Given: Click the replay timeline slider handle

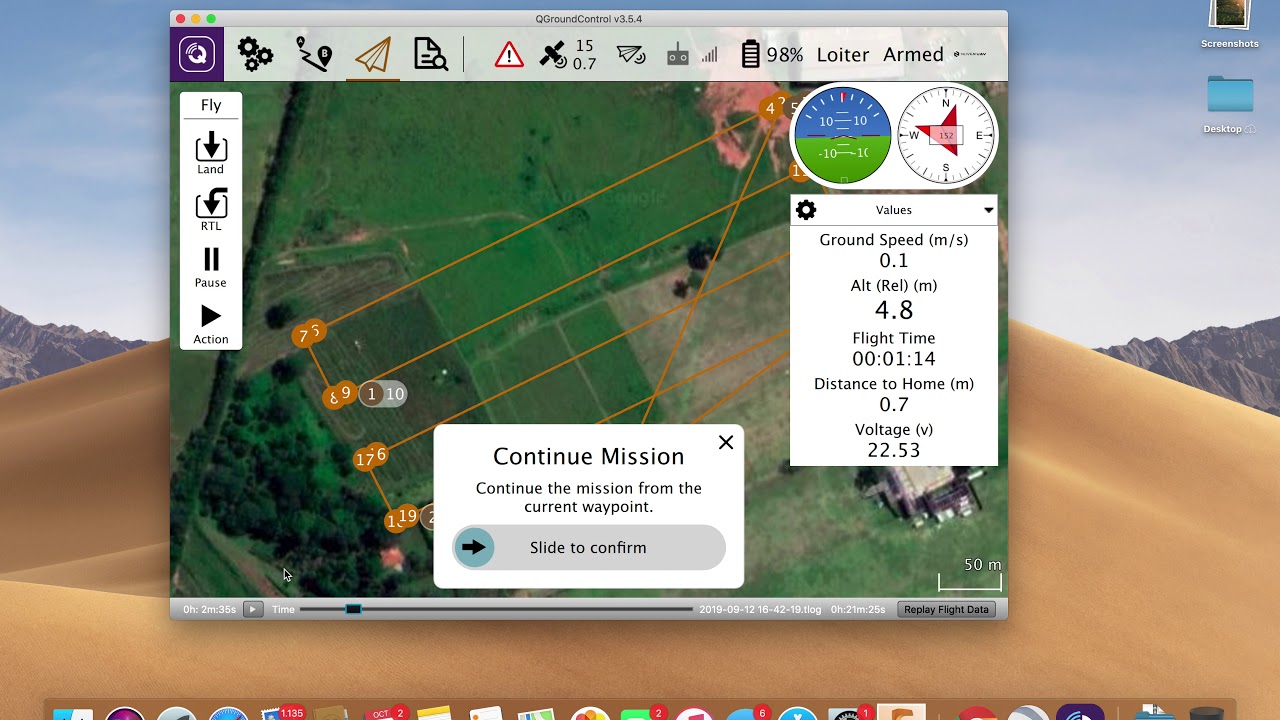Looking at the screenshot, I should click(353, 609).
